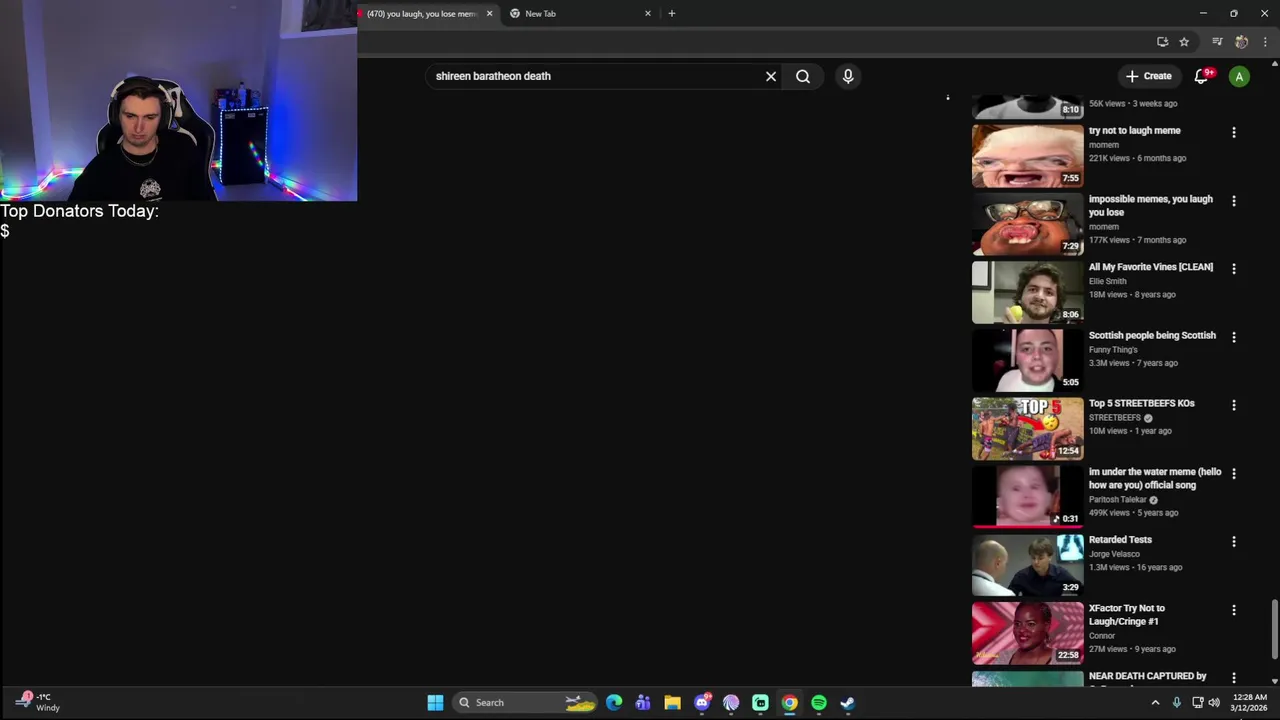The width and height of the screenshot is (1280, 720).
Task: Open the volume icon in the system tray
Action: (1214, 703)
